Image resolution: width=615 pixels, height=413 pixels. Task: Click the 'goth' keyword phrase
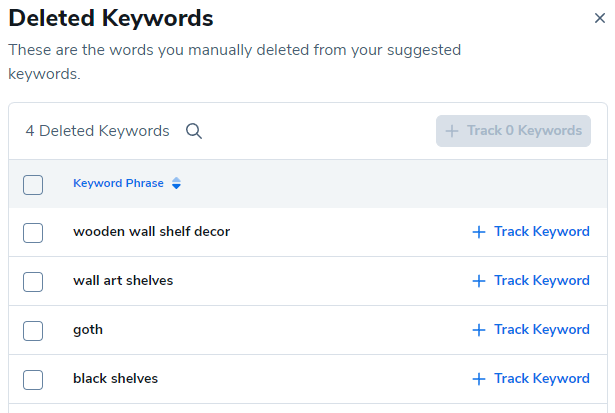[x=88, y=330]
